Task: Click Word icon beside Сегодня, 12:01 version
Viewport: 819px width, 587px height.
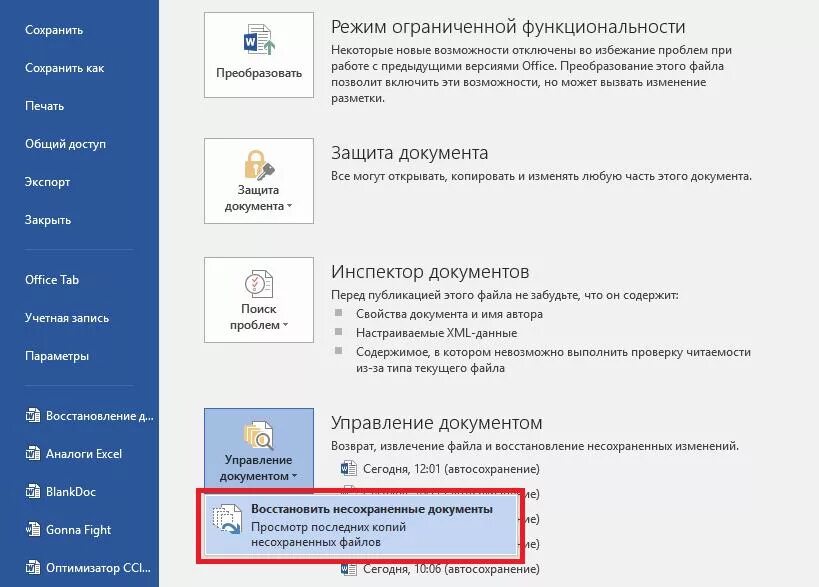Action: pos(348,469)
